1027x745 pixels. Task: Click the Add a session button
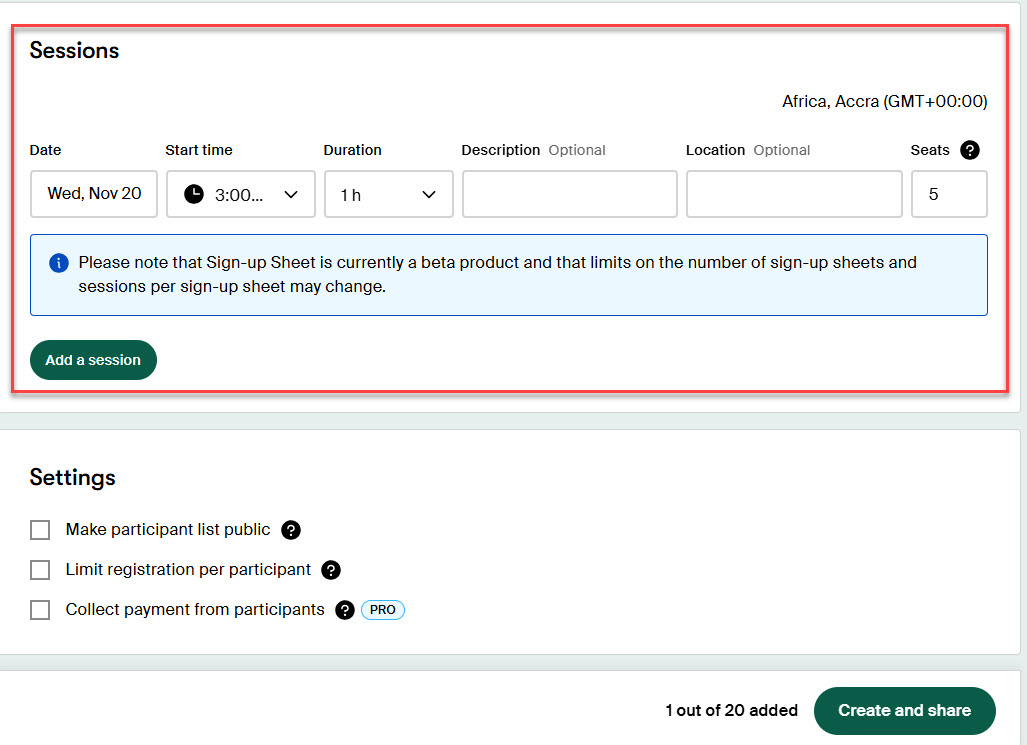pos(93,360)
